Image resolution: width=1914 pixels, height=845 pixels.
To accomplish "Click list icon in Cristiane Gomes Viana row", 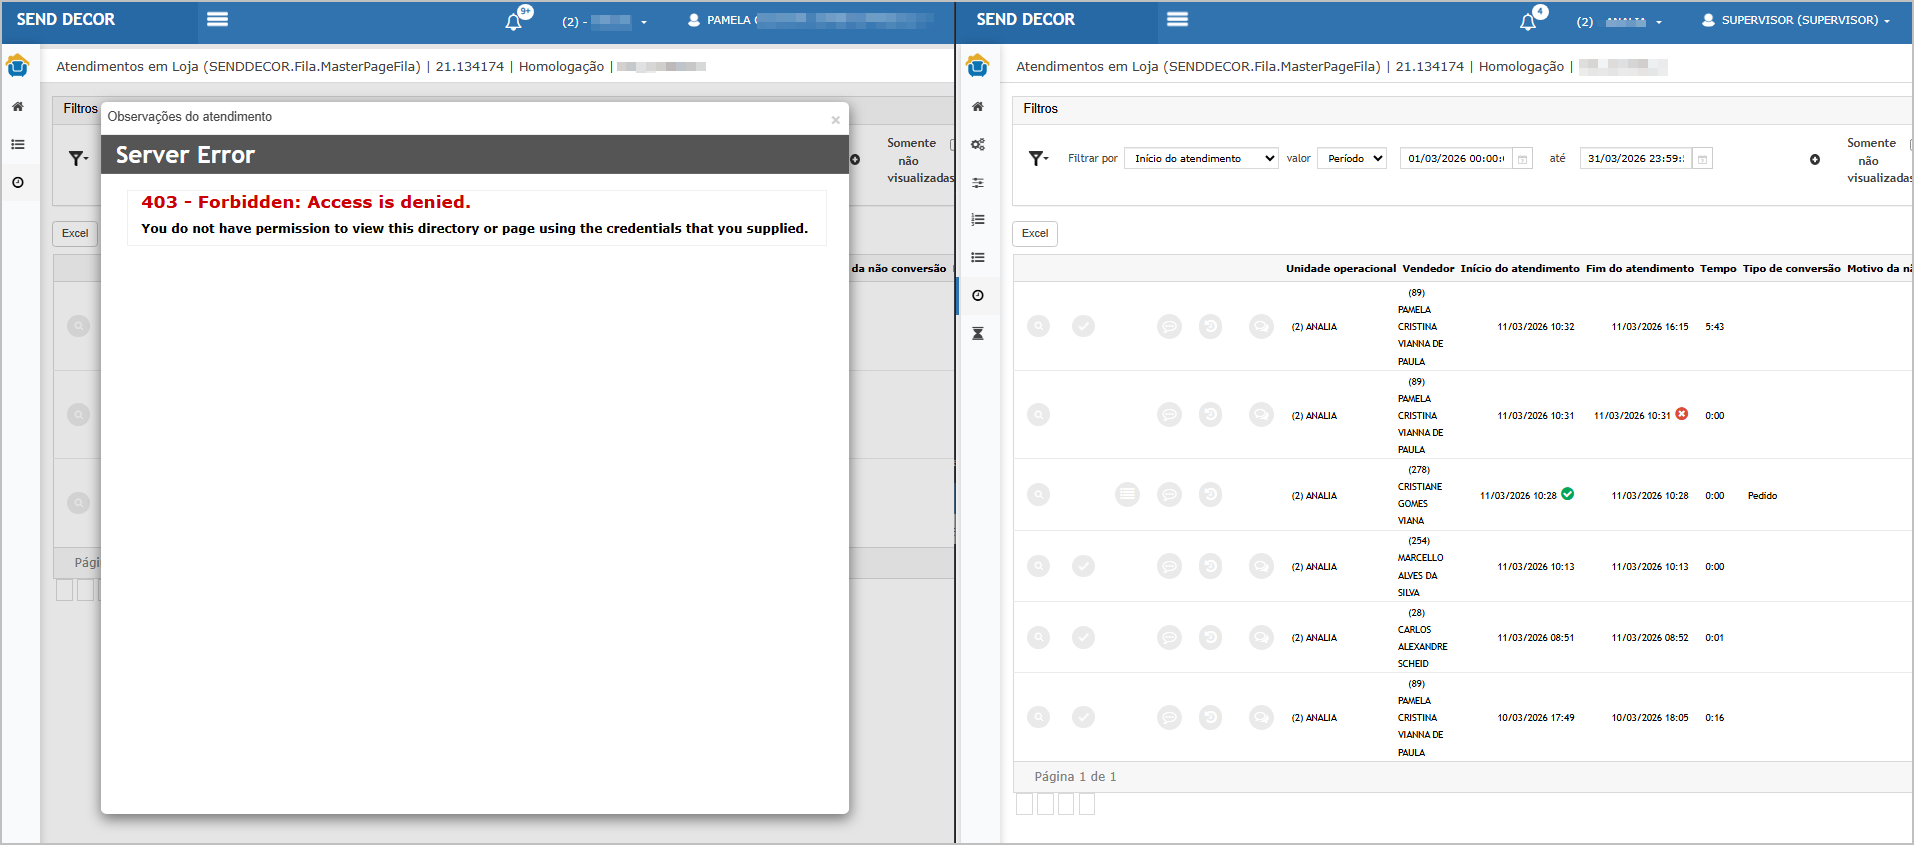I will click(x=1127, y=495).
